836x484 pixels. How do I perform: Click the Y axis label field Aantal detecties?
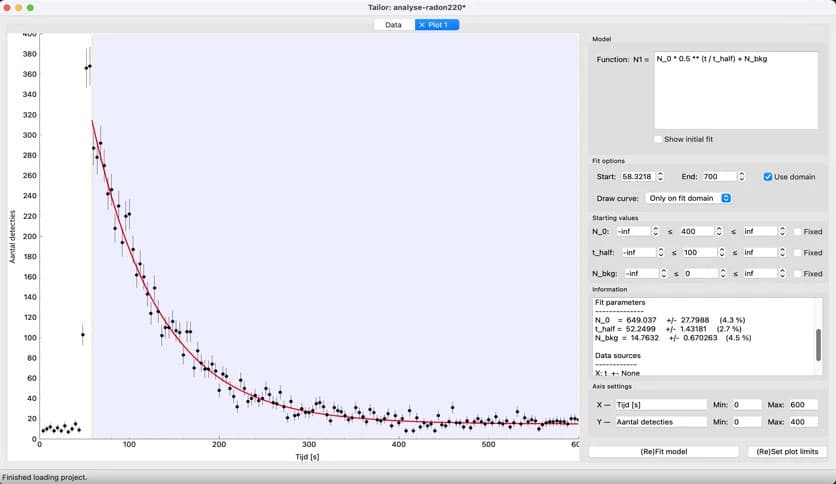pyautogui.click(x=661, y=422)
